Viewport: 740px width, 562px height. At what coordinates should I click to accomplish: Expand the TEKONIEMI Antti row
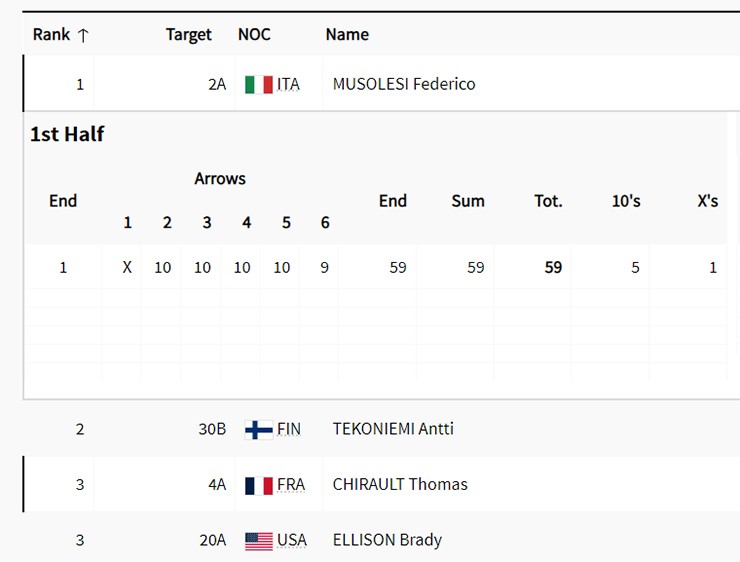coord(393,429)
